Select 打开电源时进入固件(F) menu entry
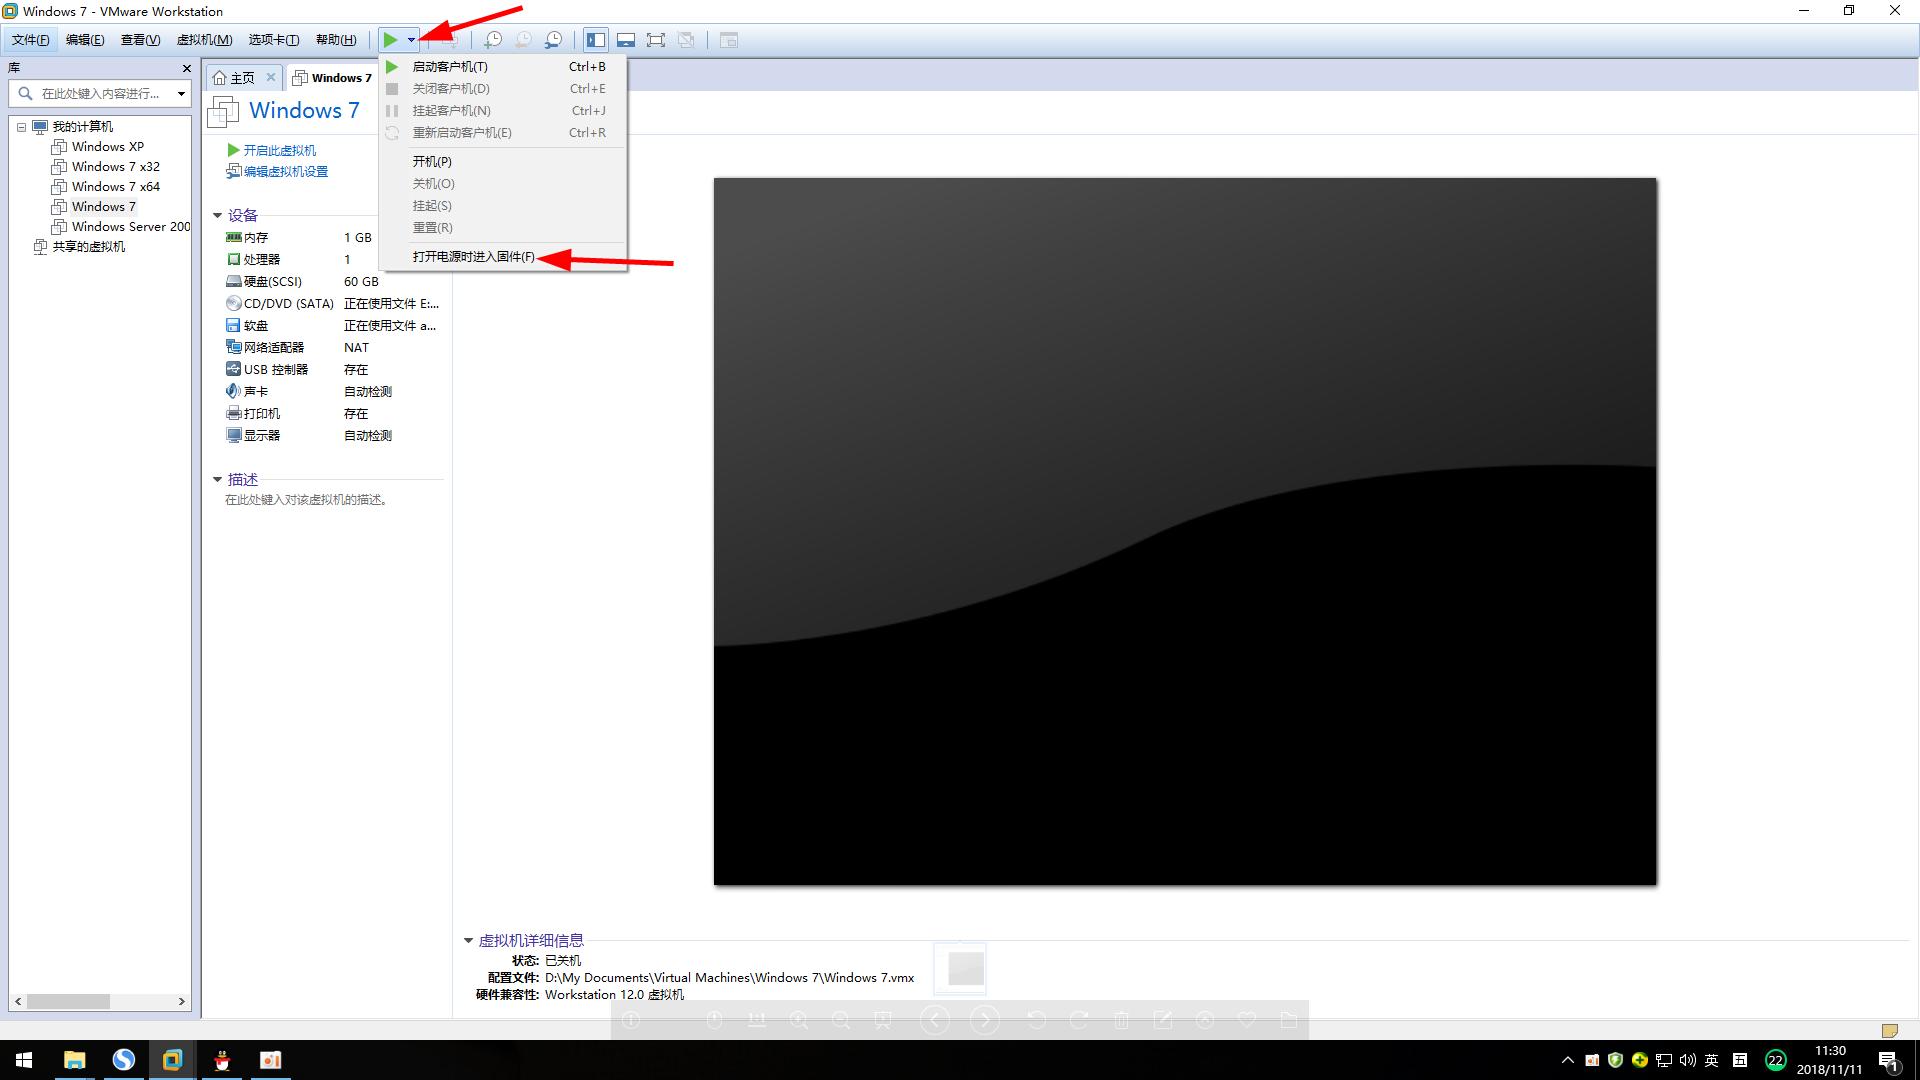This screenshot has width=1920, height=1080. pos(473,257)
